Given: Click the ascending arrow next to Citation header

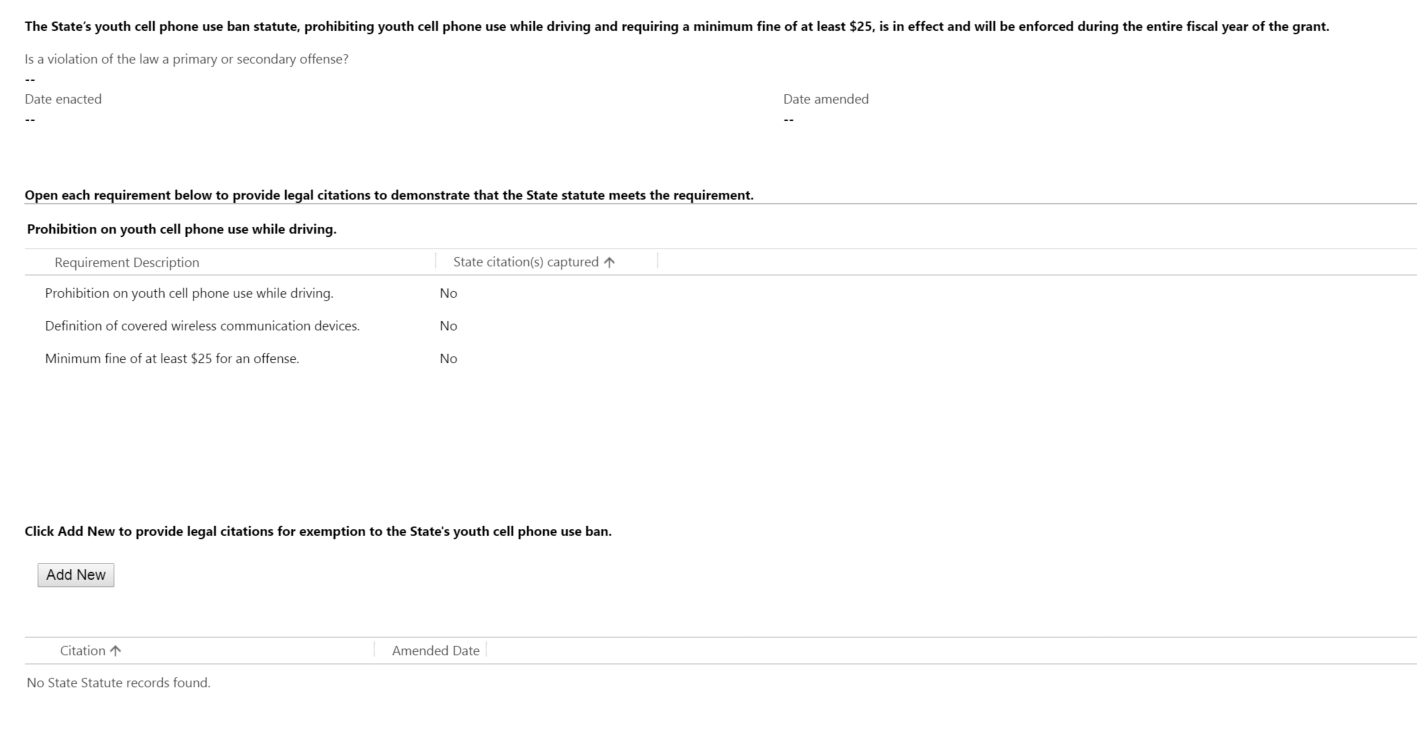Looking at the screenshot, I should tap(116, 651).
